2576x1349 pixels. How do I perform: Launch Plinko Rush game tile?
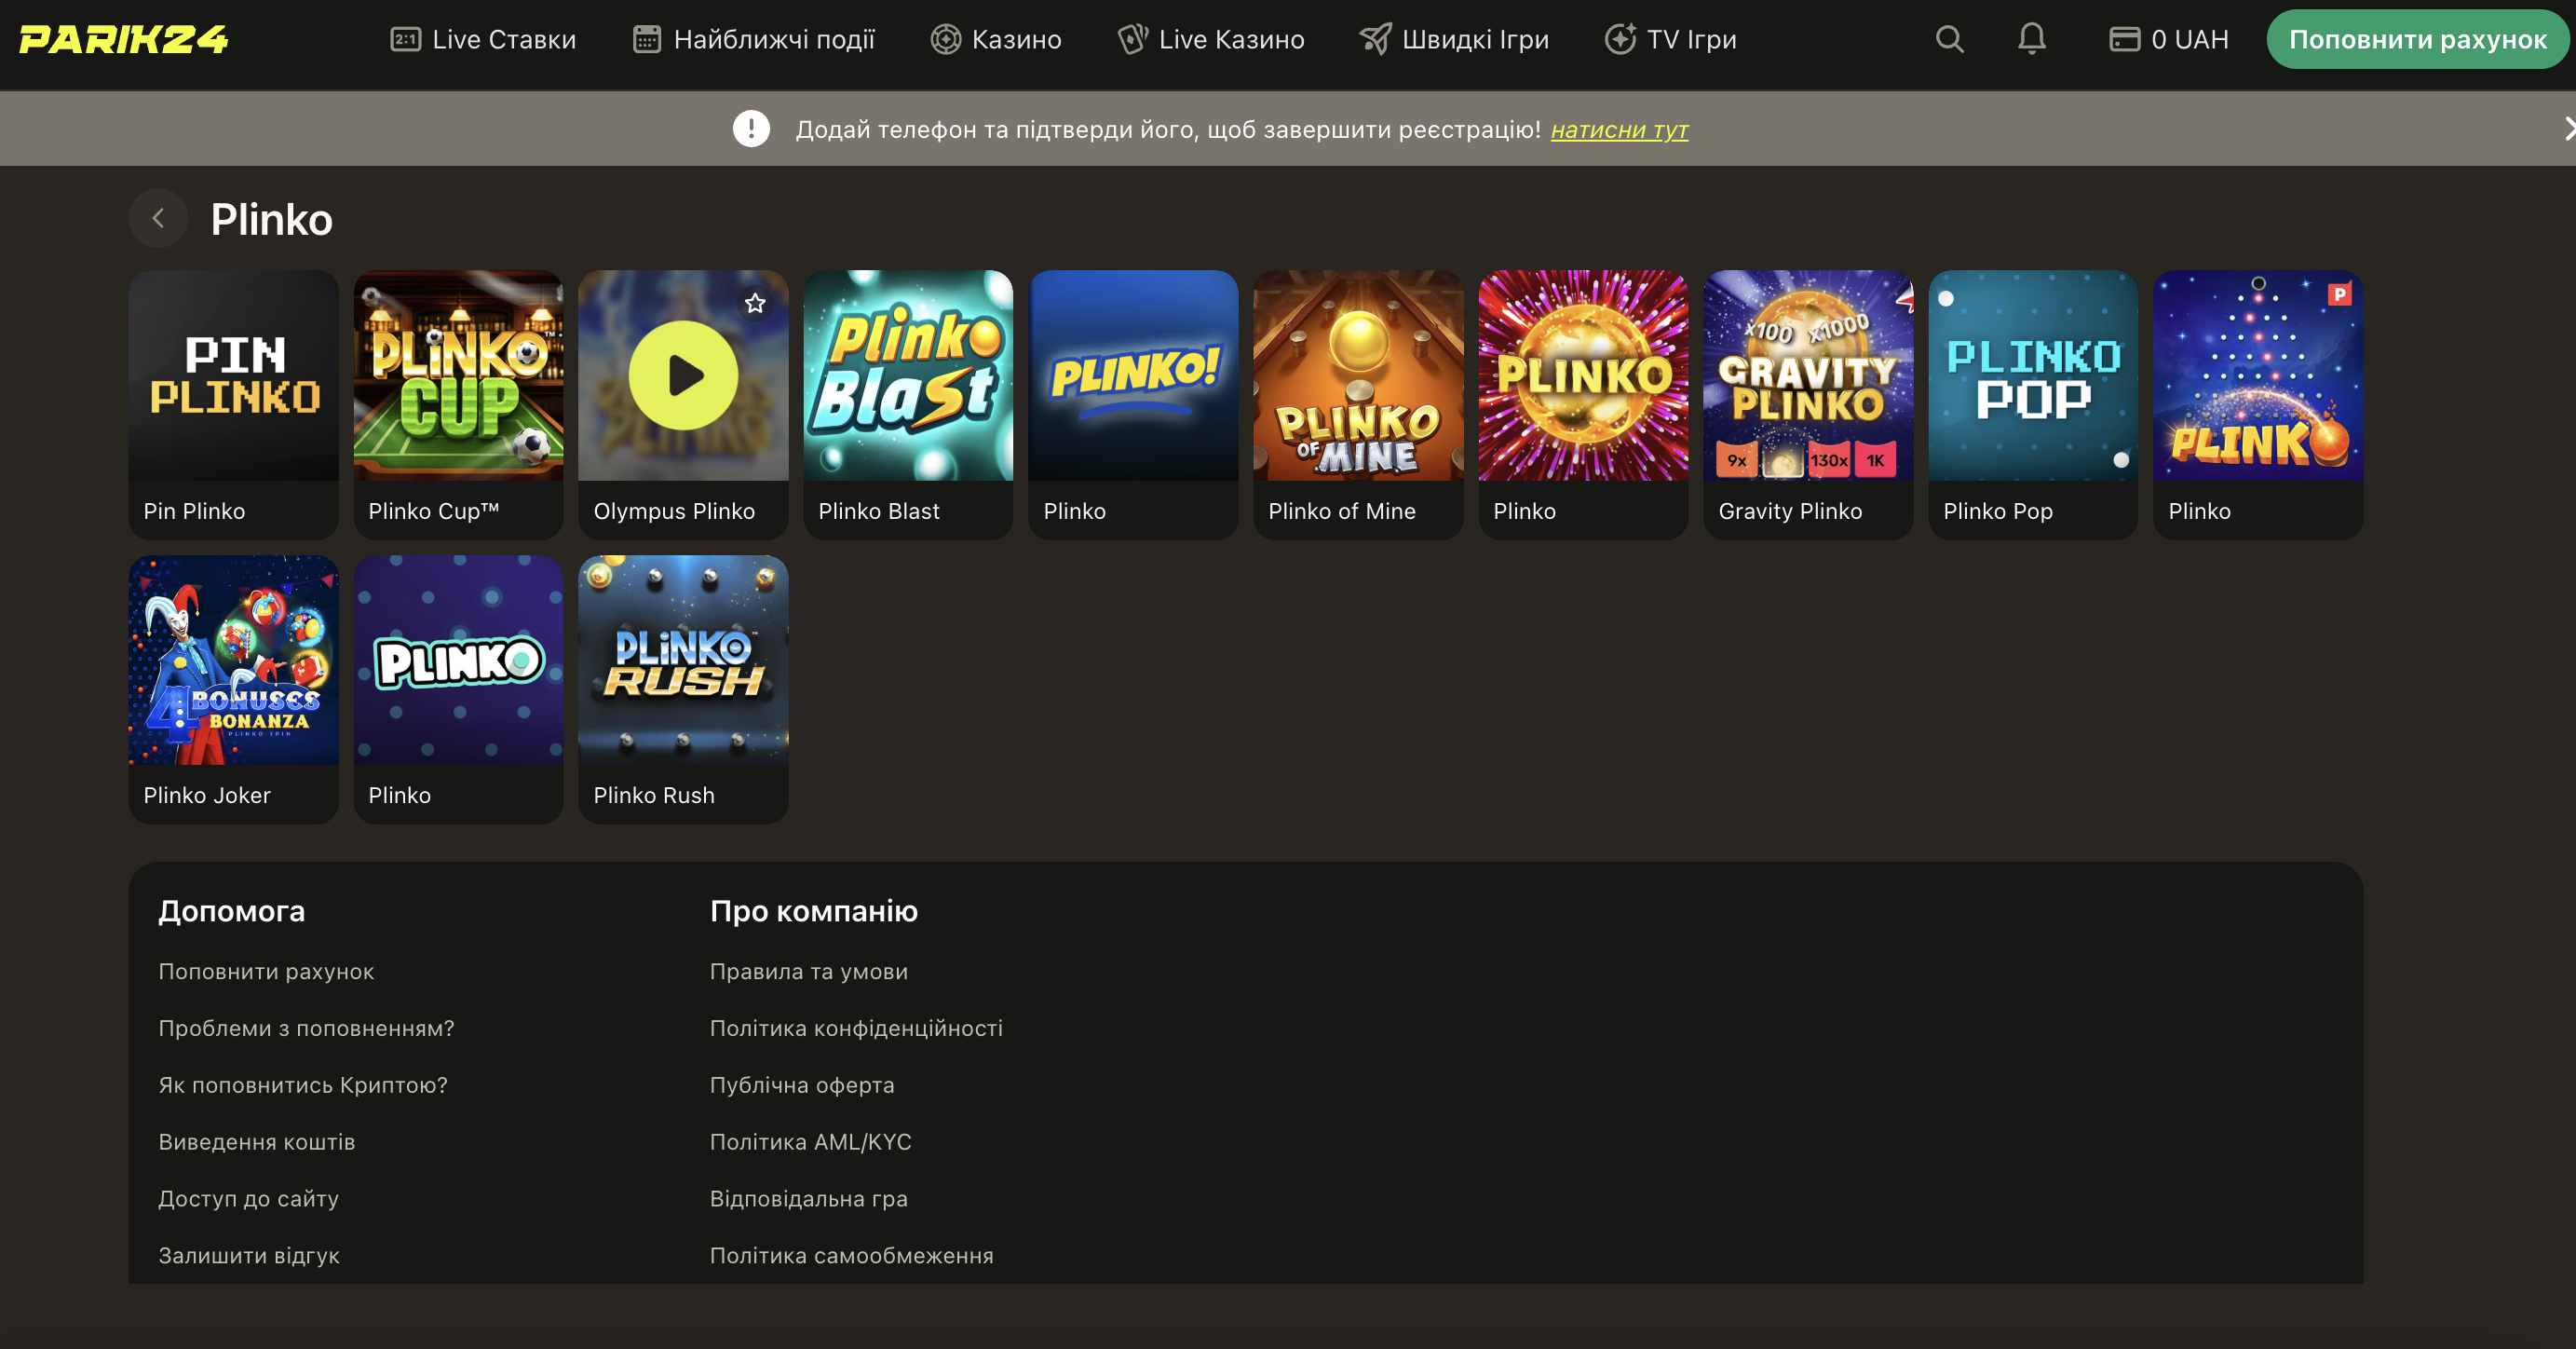tap(683, 661)
